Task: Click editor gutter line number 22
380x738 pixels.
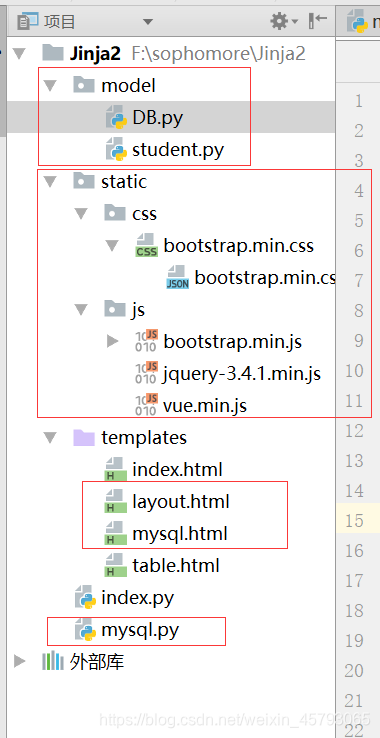Action: coord(355,730)
